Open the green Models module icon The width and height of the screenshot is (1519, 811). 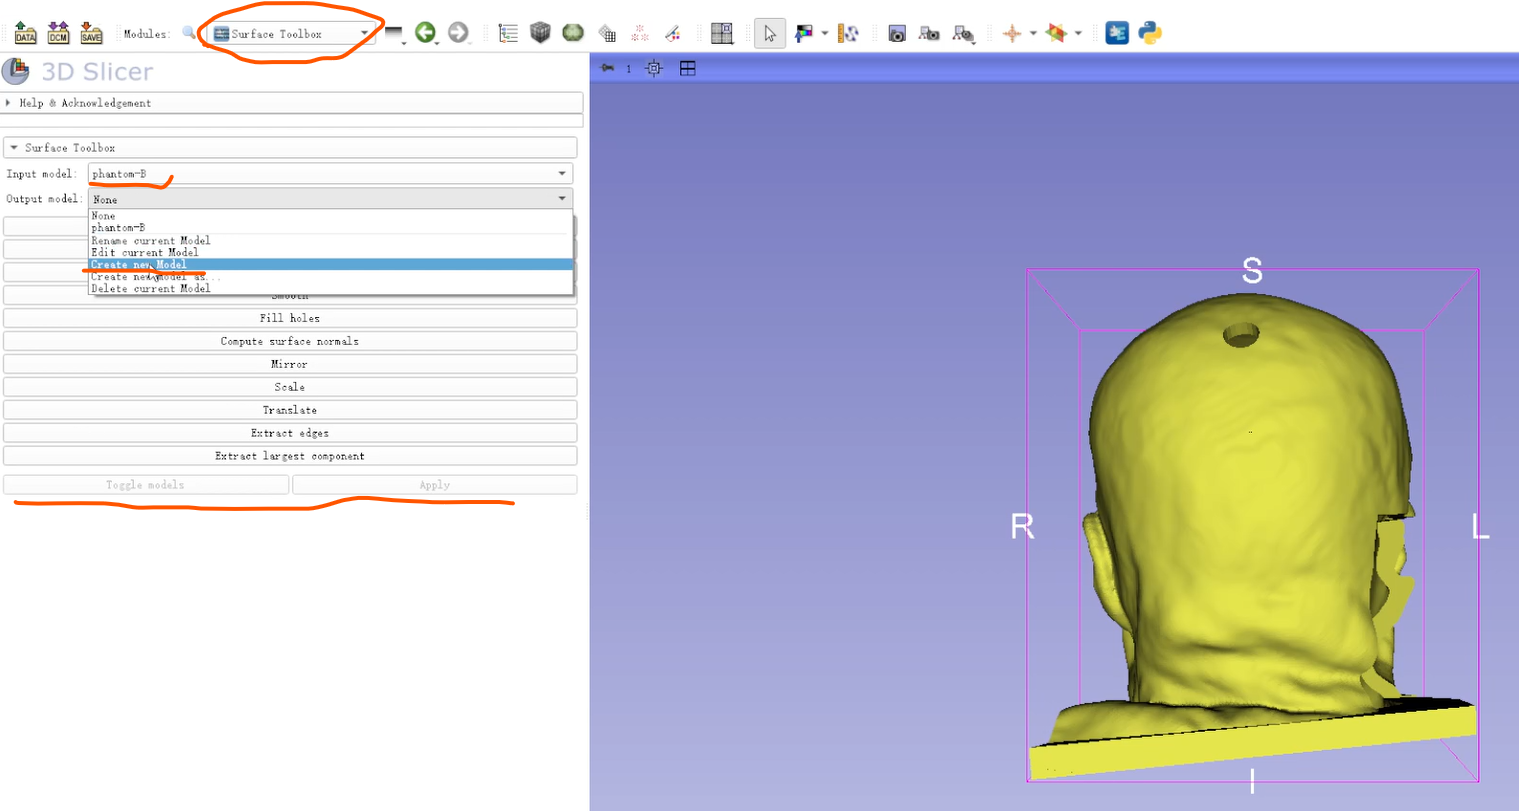573,33
